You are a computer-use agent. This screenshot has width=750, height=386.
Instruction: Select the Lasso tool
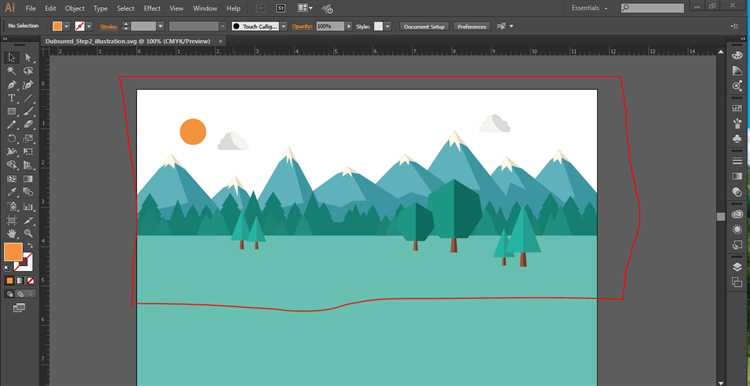coord(28,71)
